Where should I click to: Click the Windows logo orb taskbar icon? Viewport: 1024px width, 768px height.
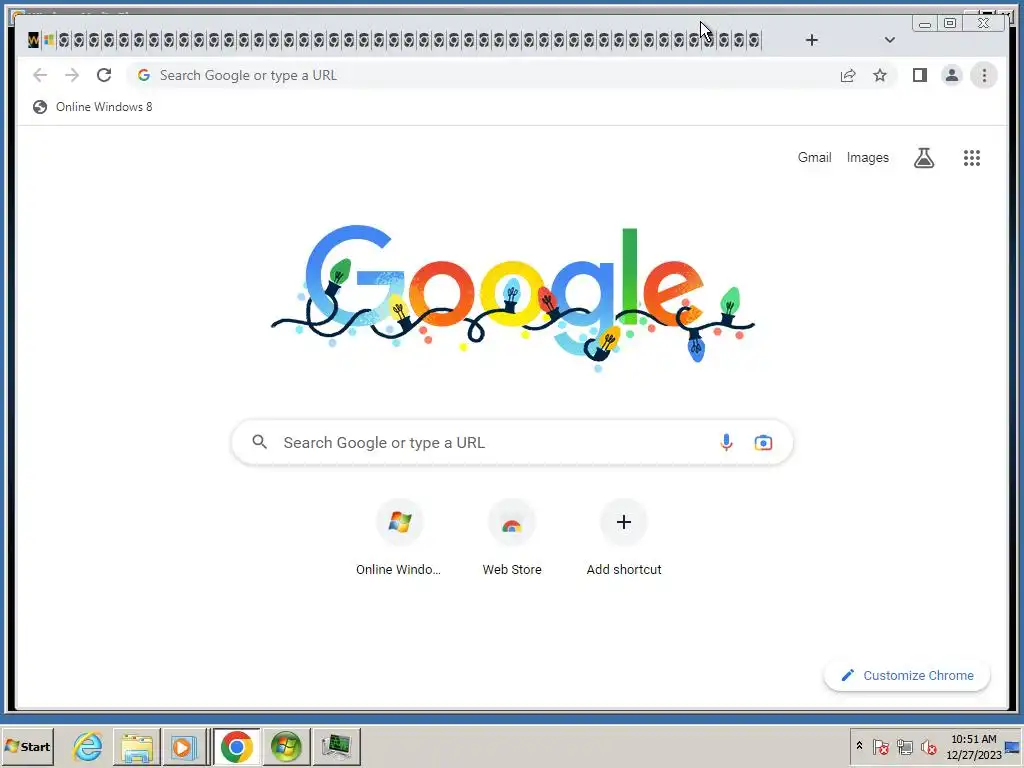click(286, 746)
